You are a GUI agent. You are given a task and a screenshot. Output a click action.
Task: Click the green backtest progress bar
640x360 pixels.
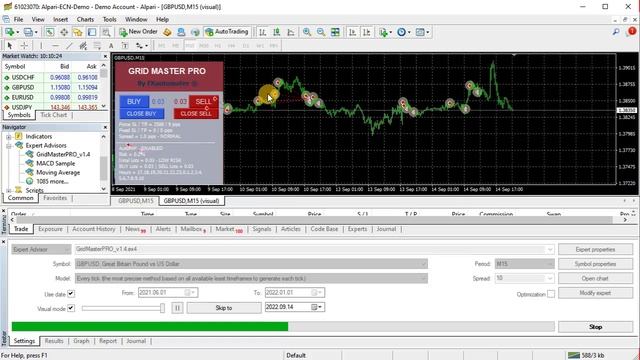[x=150, y=327]
